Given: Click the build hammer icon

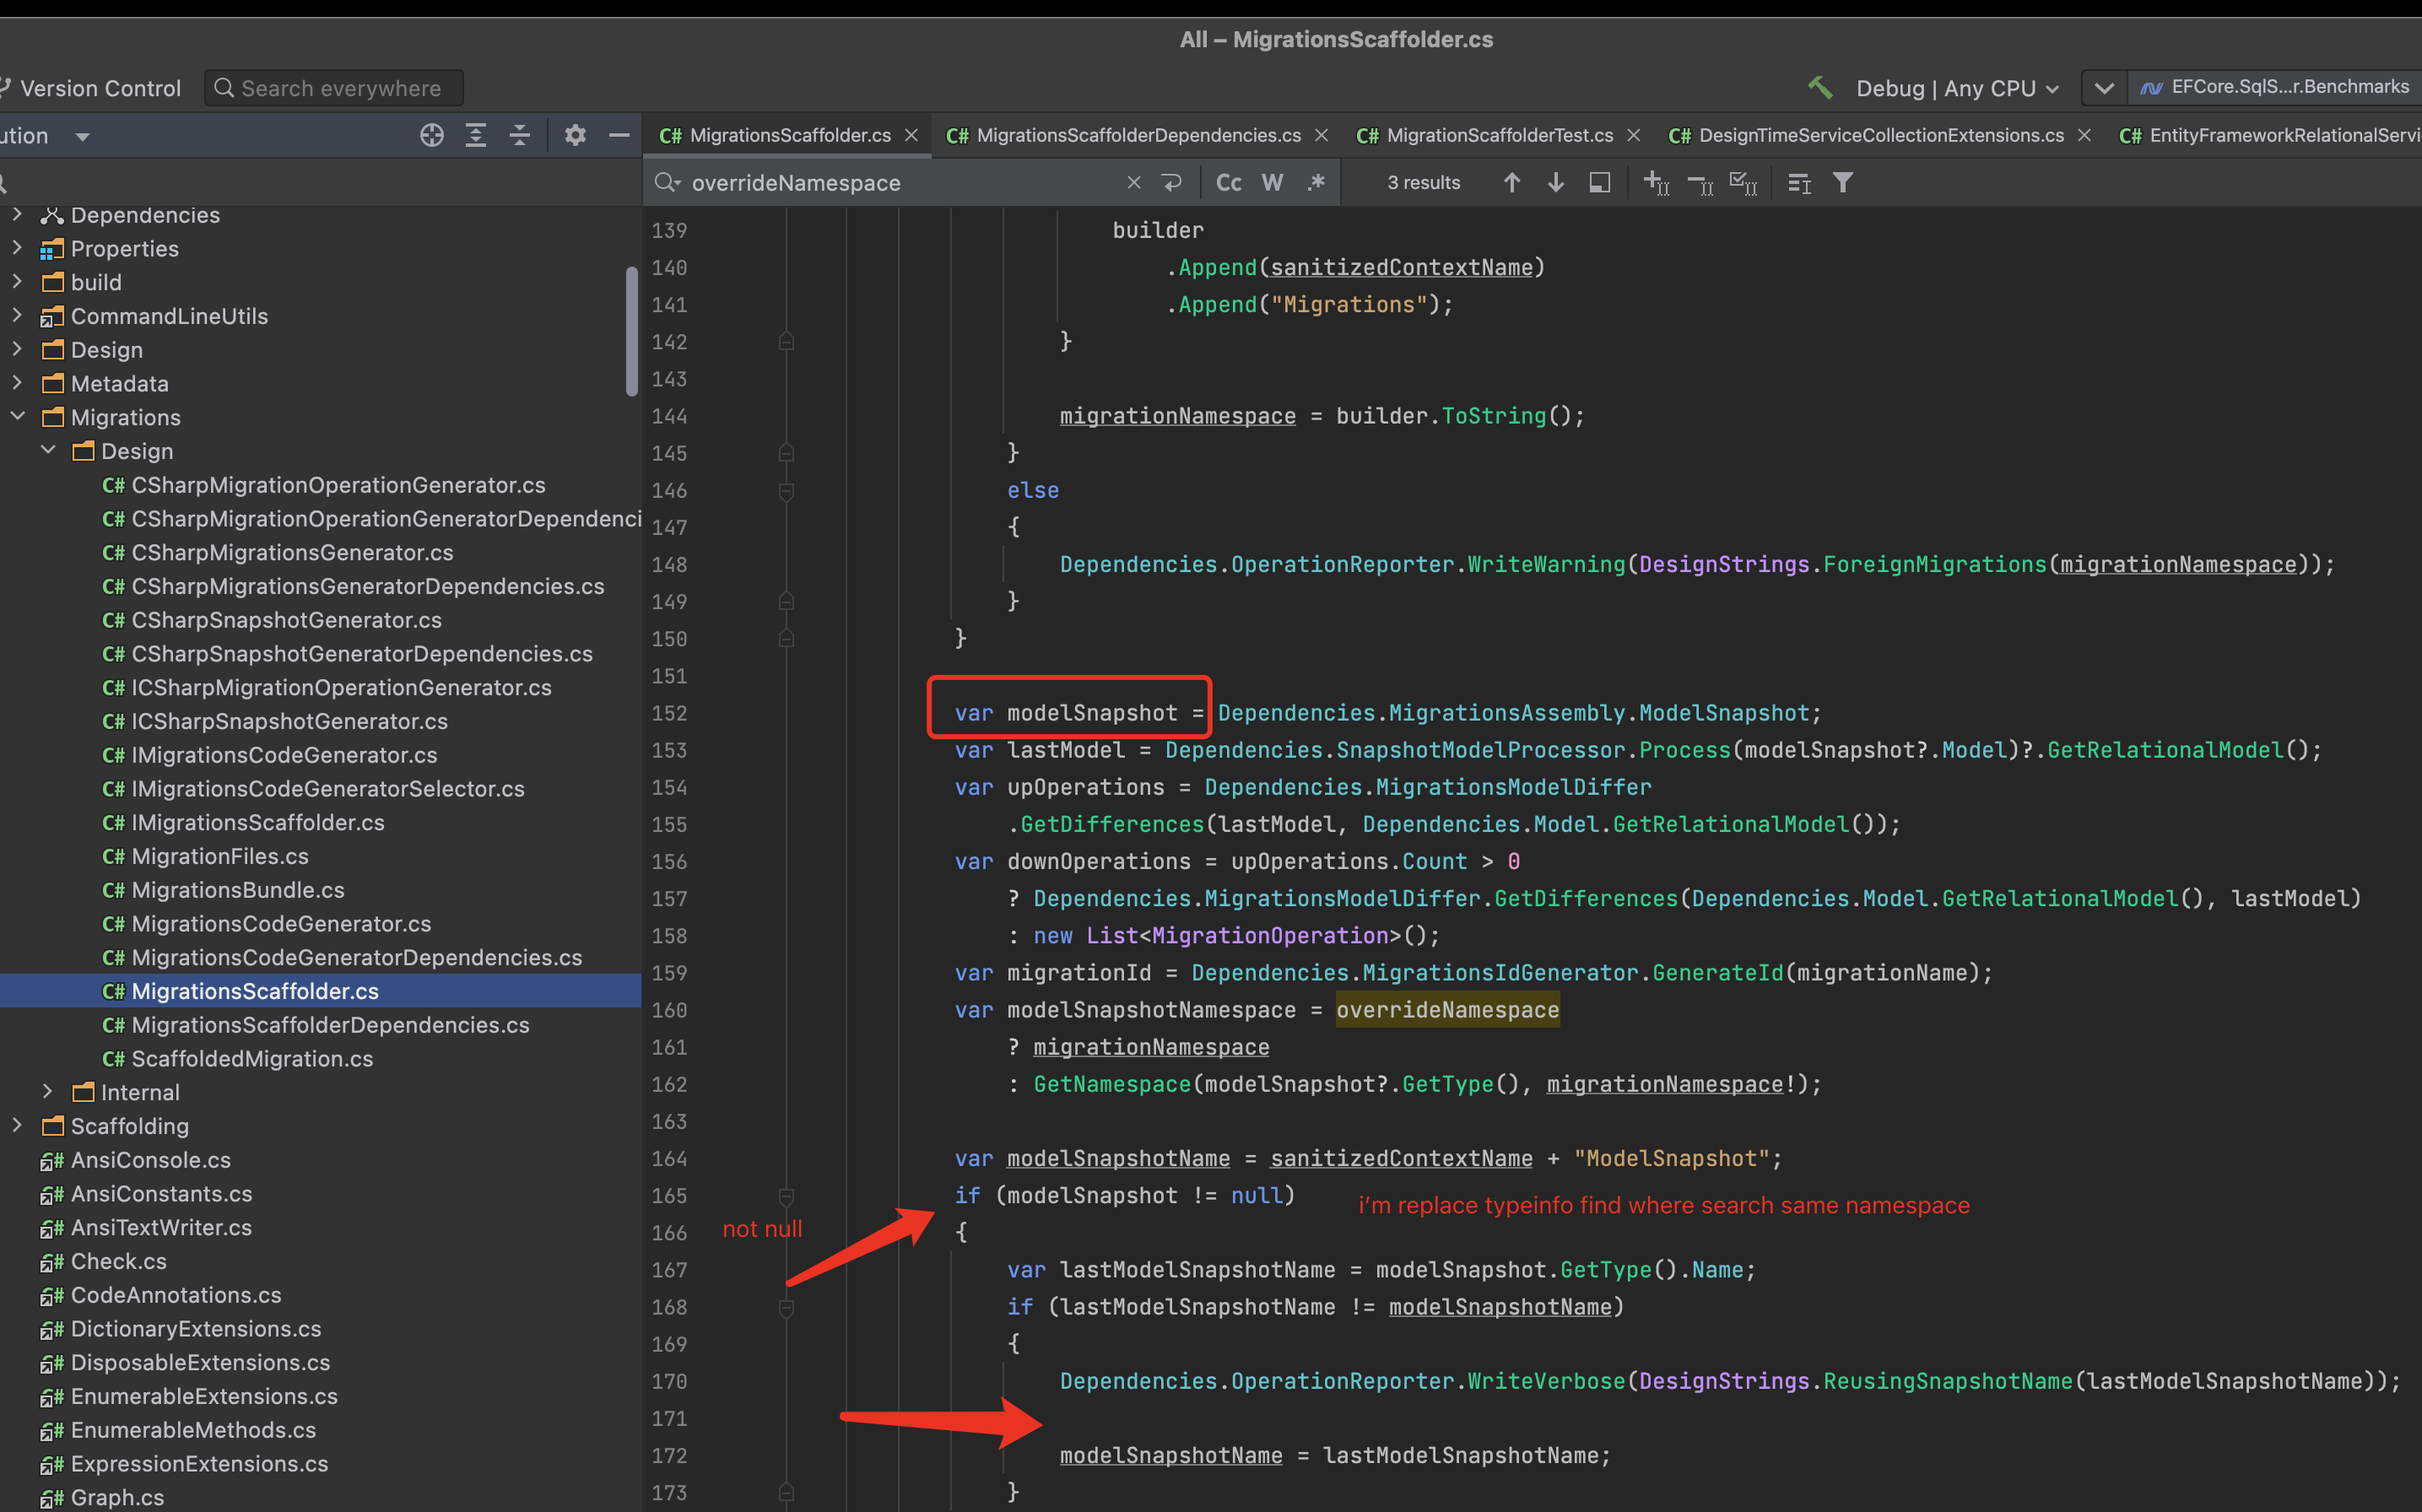Looking at the screenshot, I should coord(1820,88).
